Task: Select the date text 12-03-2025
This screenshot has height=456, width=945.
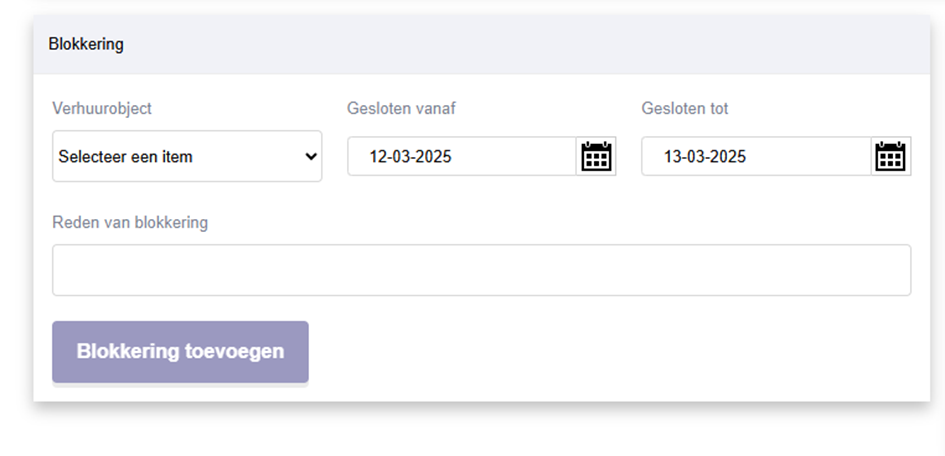Action: pyautogui.click(x=410, y=157)
